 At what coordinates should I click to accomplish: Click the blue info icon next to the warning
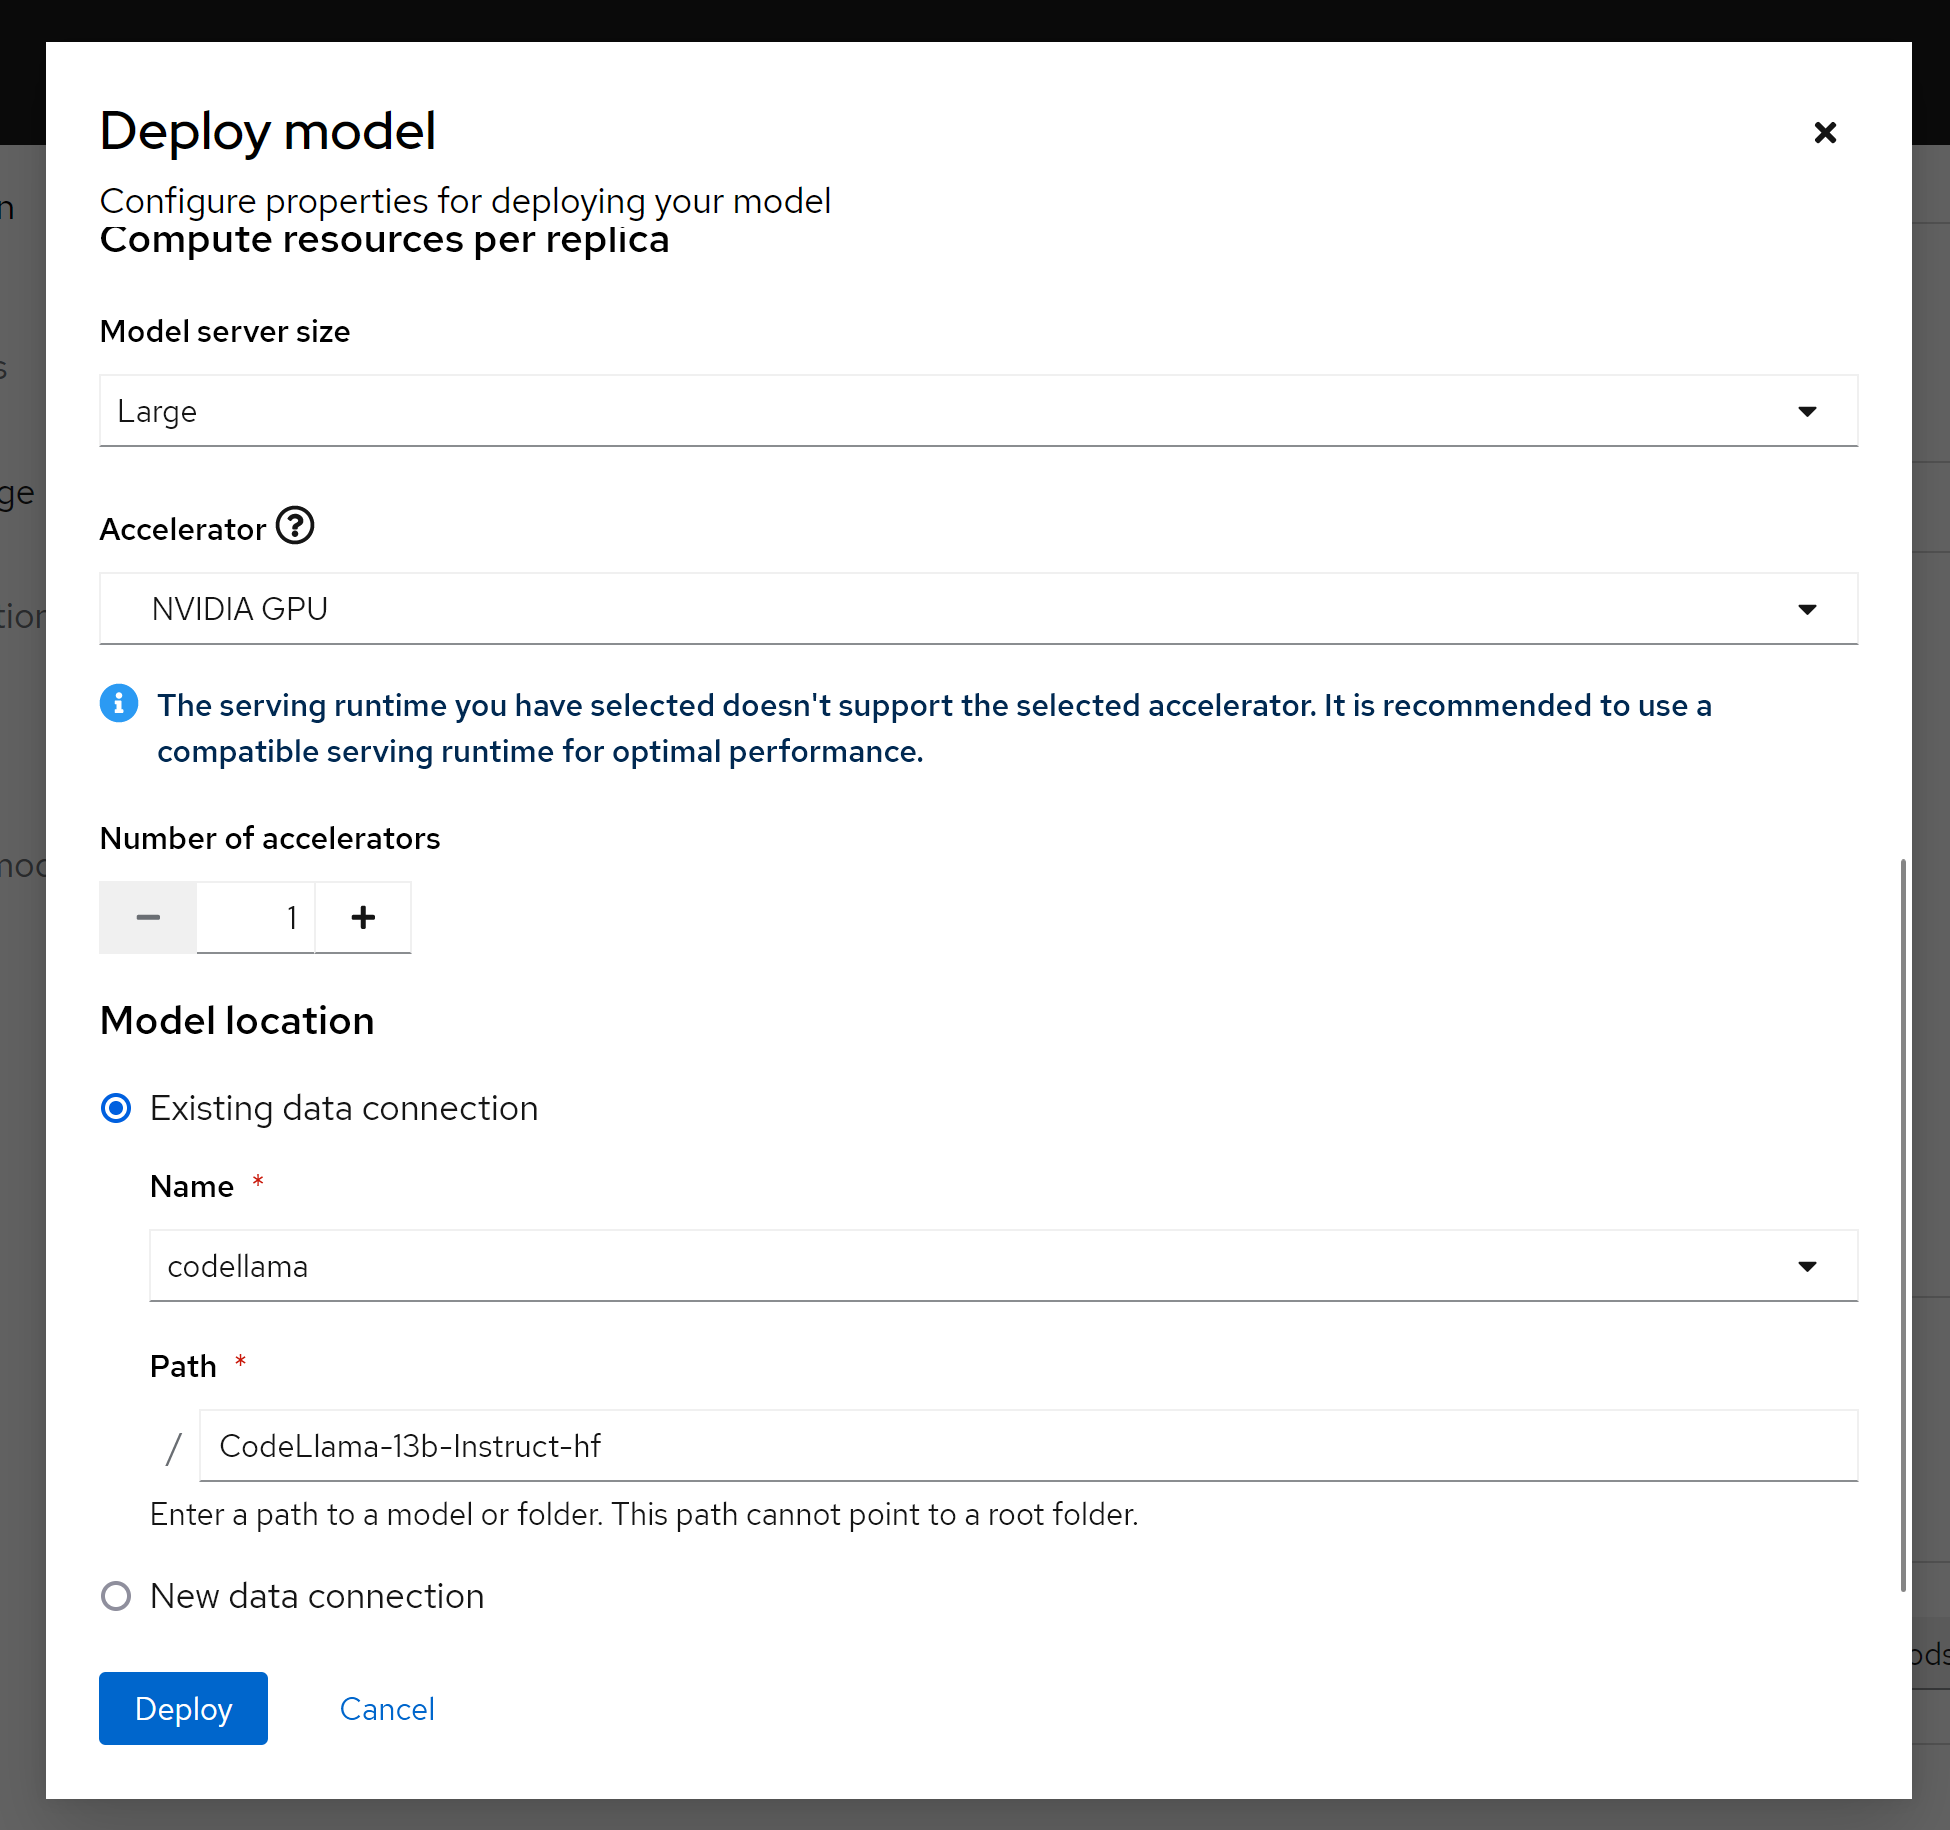tap(119, 704)
